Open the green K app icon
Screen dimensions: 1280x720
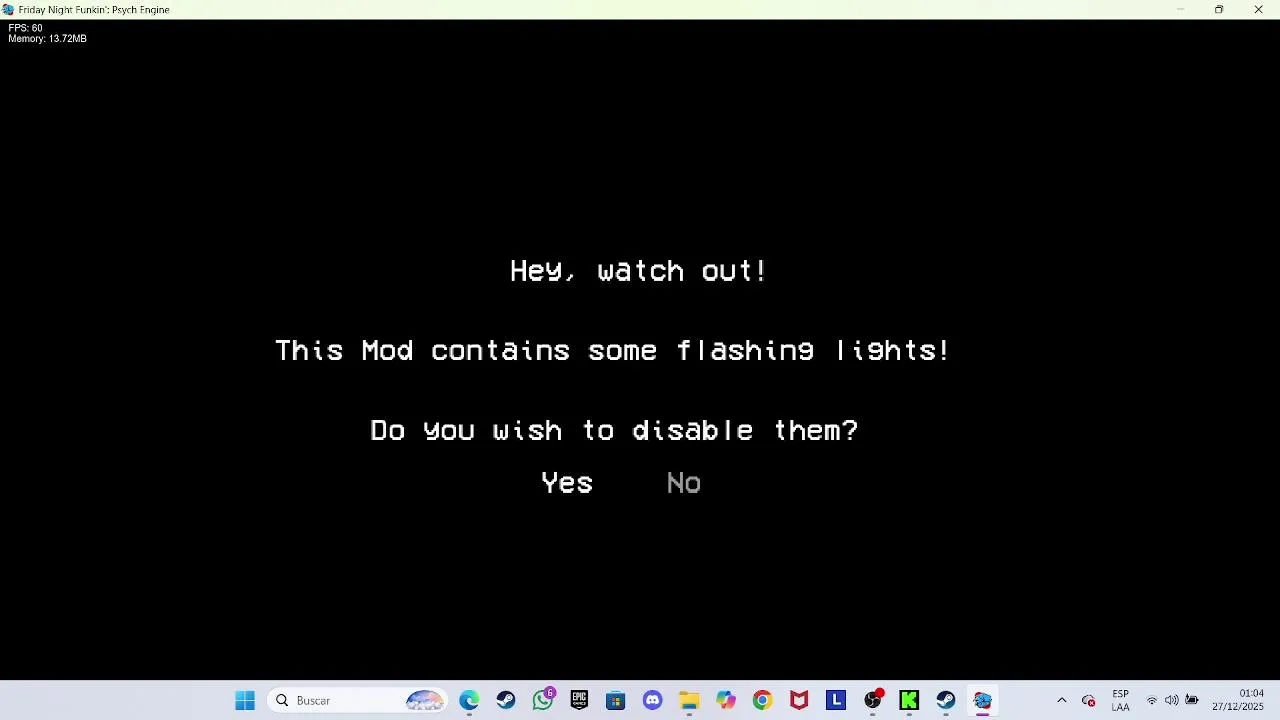click(x=909, y=701)
